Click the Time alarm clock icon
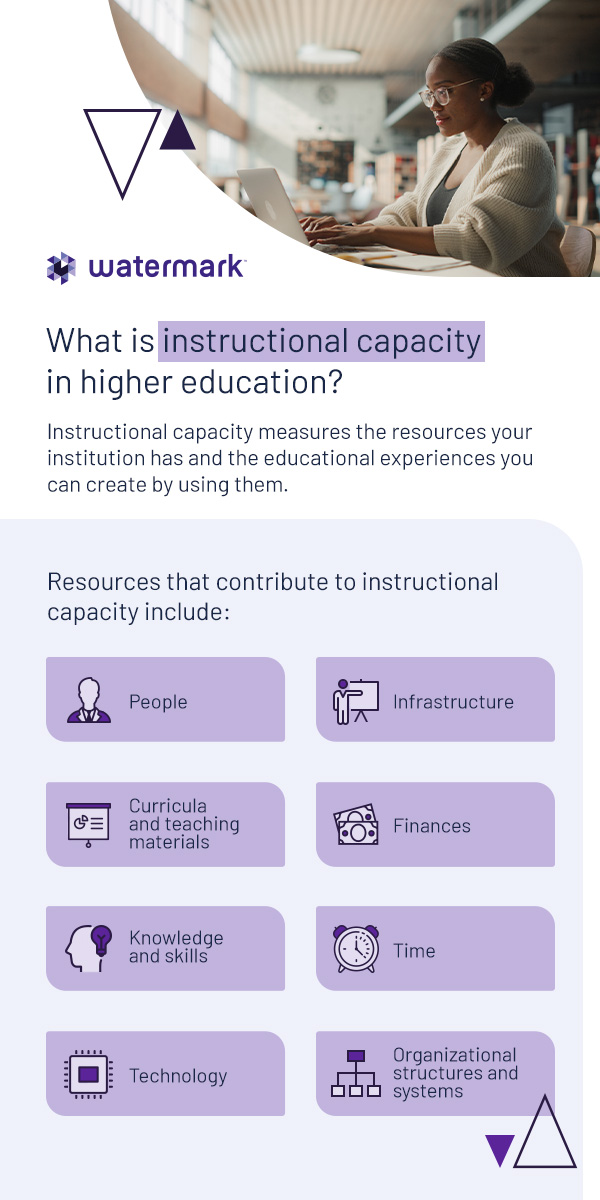Image resolution: width=600 pixels, height=1200 pixels. 356,948
